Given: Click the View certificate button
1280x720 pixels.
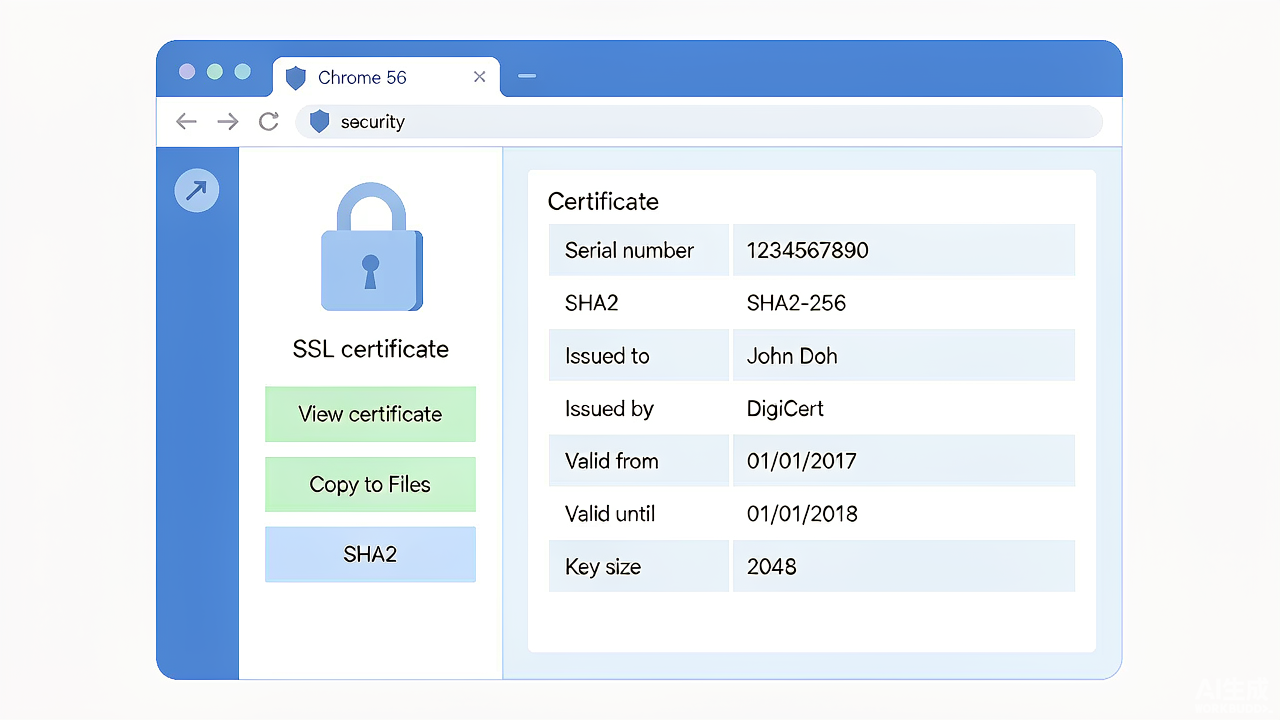Looking at the screenshot, I should tap(370, 414).
